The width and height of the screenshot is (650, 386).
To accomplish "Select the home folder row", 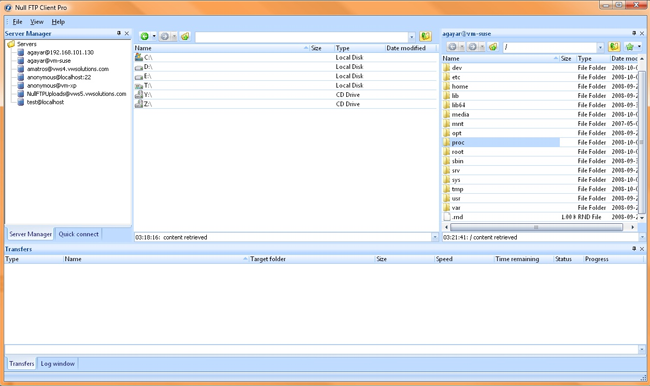I will [540, 86].
